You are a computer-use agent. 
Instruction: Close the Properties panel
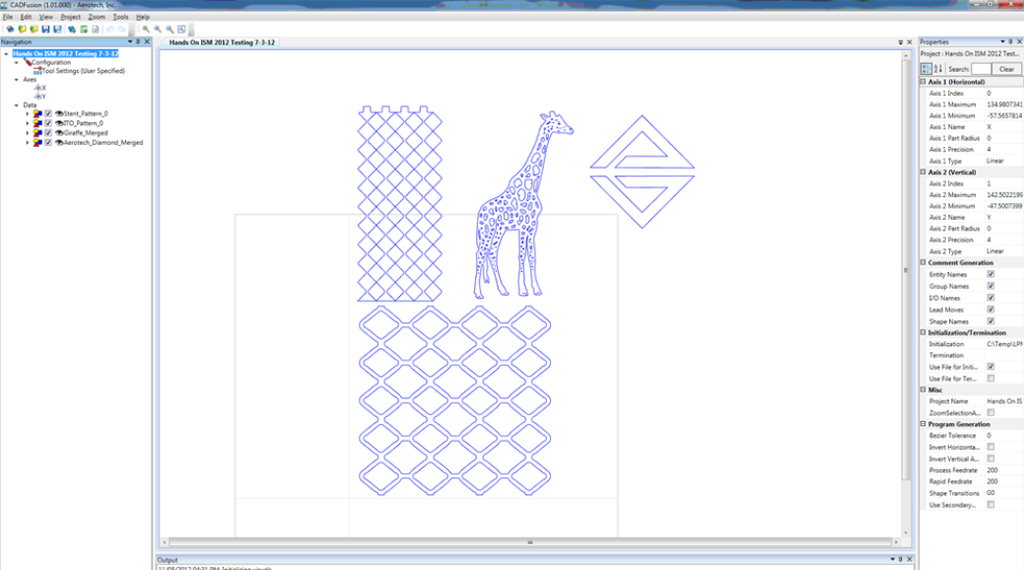[1019, 42]
